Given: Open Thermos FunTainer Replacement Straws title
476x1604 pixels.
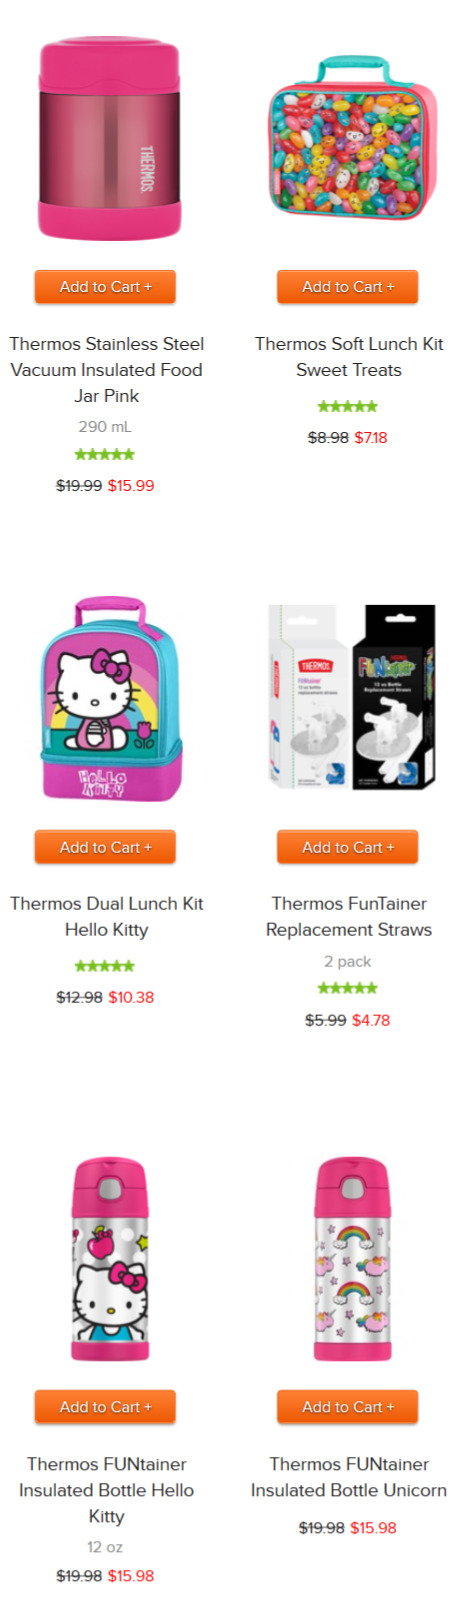Looking at the screenshot, I should [x=349, y=917].
